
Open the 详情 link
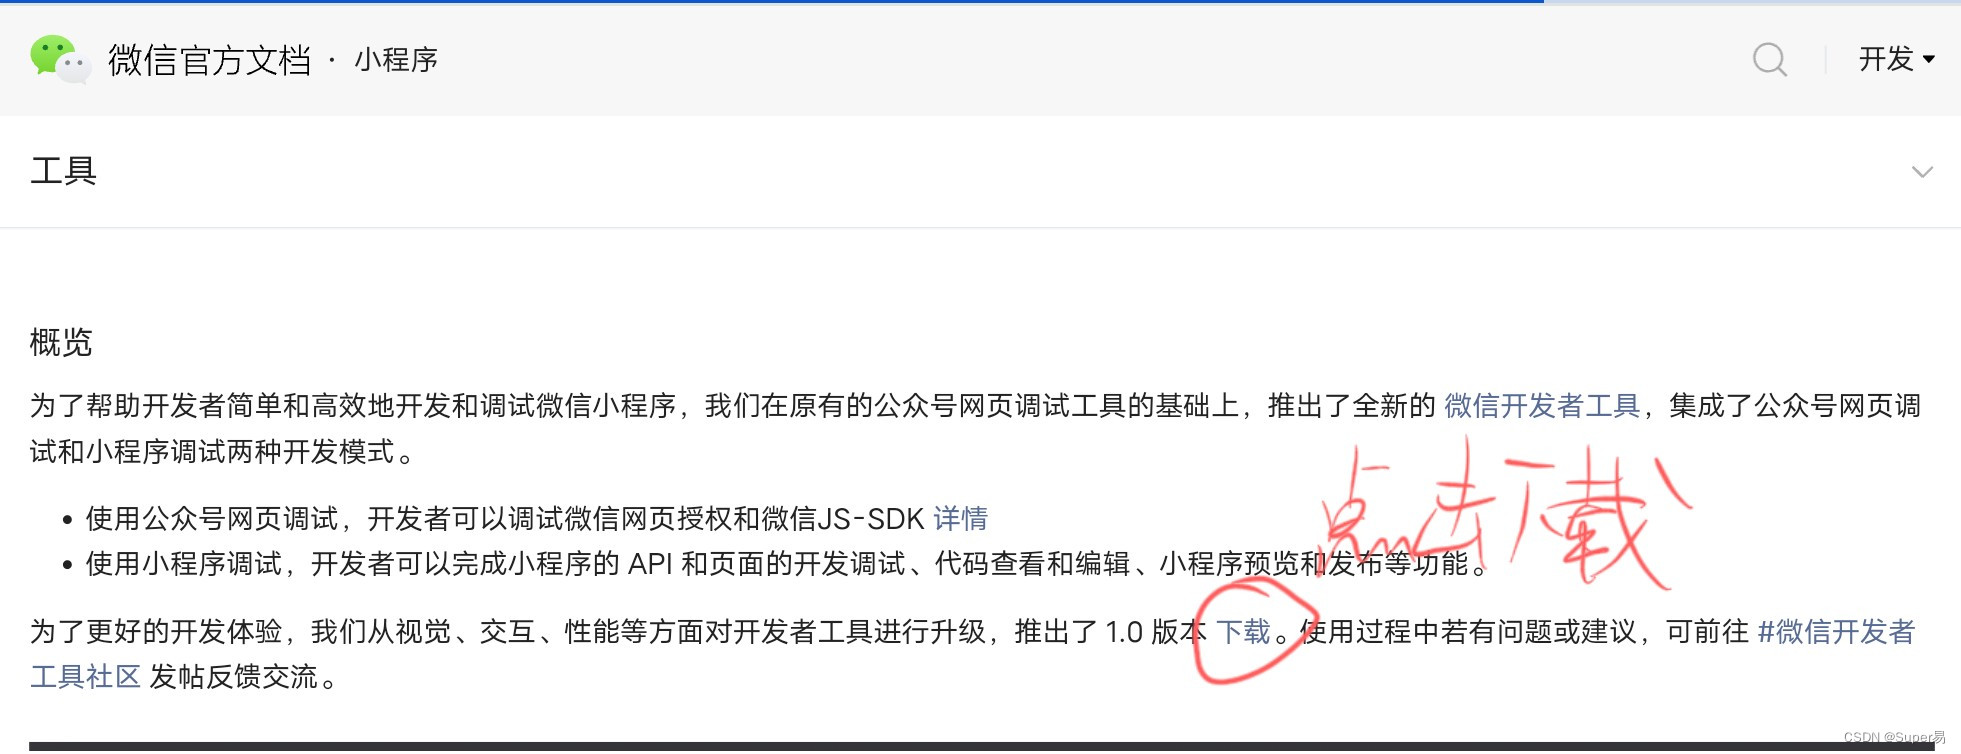click(960, 519)
